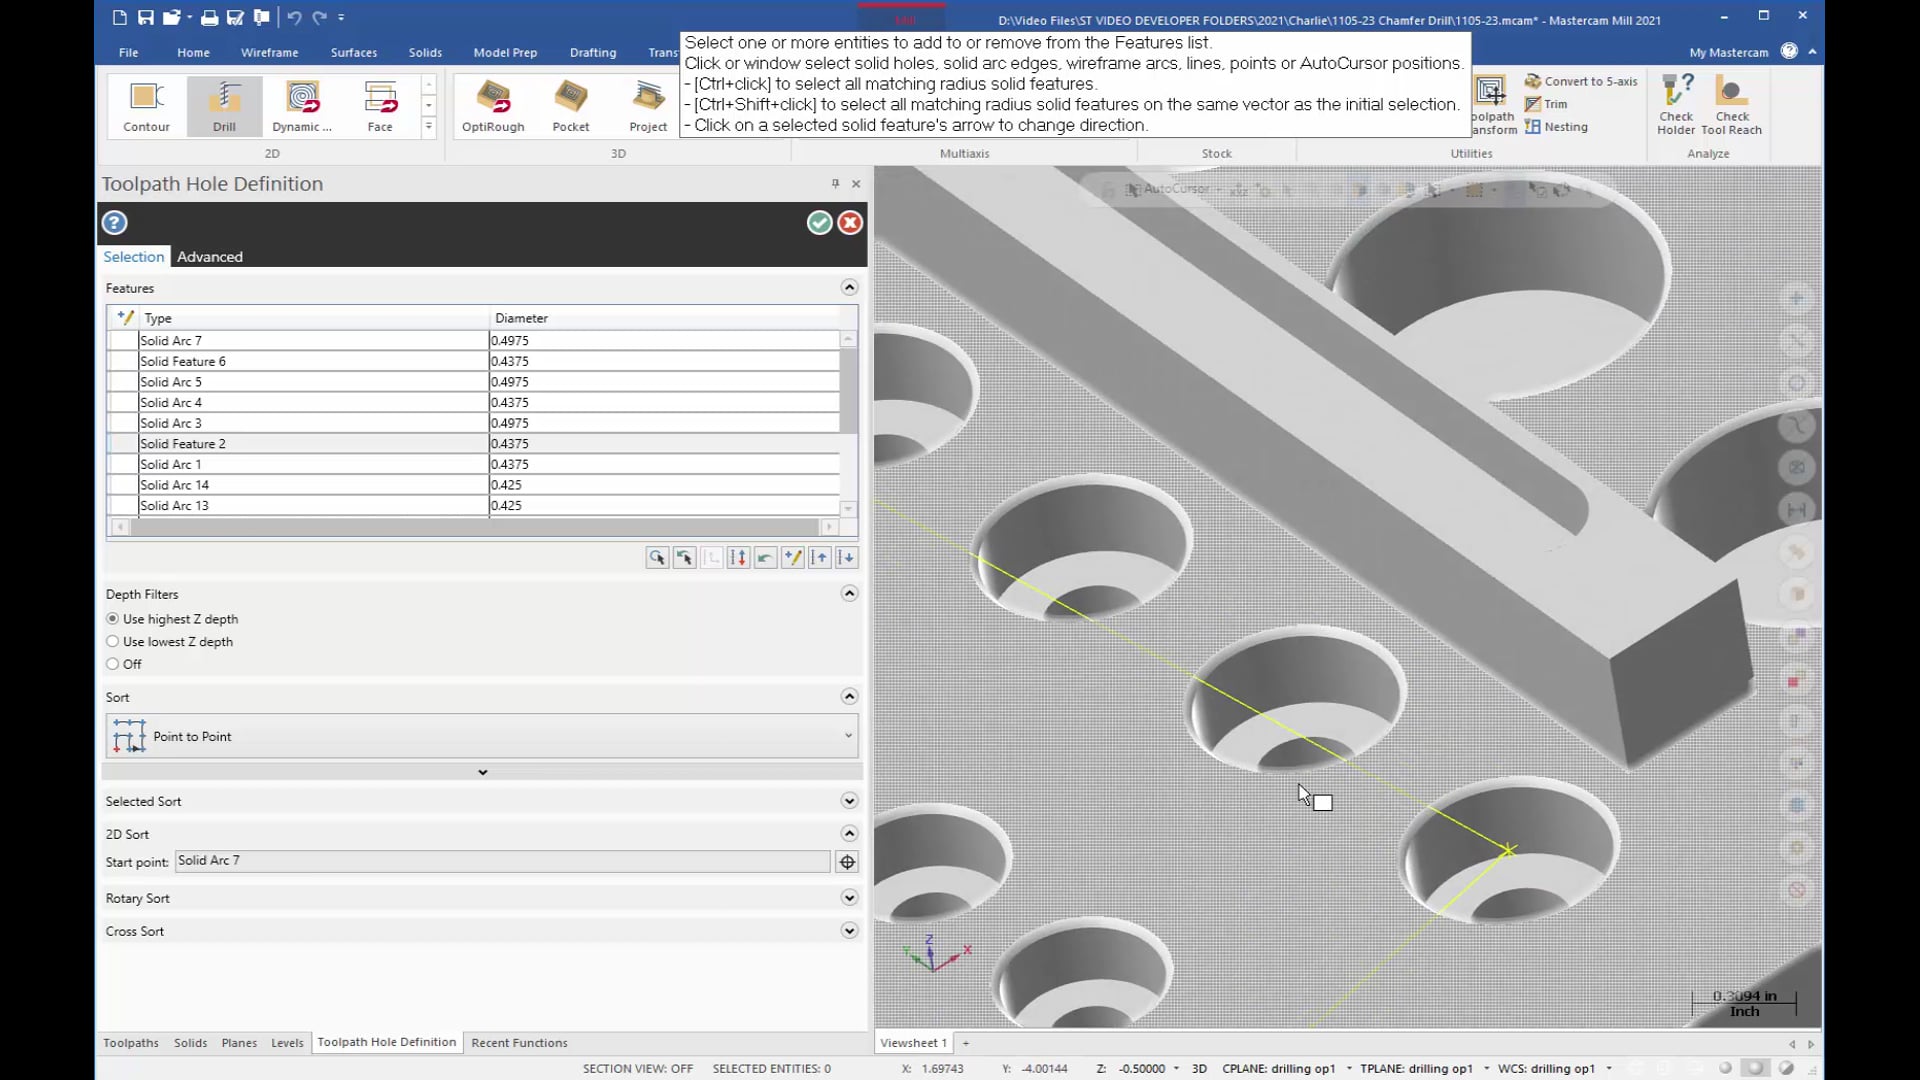
Task: Expand the Selected Sort section
Action: pos(849,801)
